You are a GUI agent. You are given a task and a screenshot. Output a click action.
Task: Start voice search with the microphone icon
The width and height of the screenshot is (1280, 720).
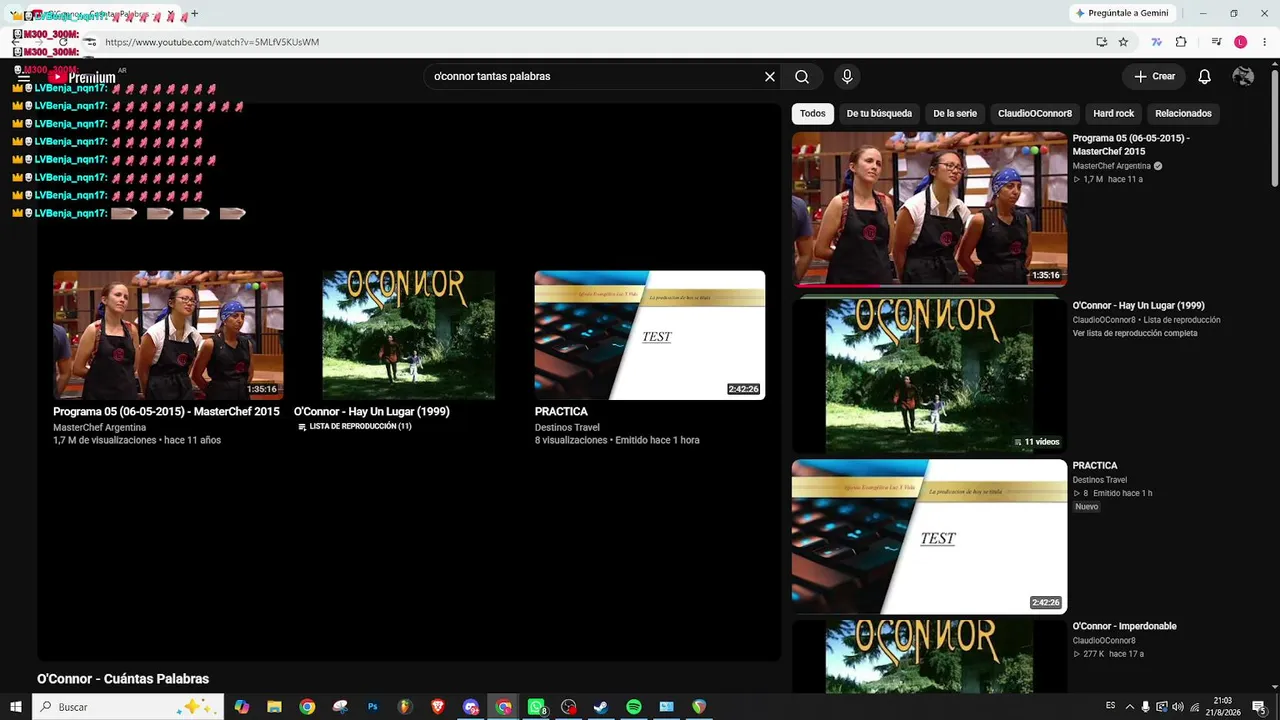tap(847, 77)
